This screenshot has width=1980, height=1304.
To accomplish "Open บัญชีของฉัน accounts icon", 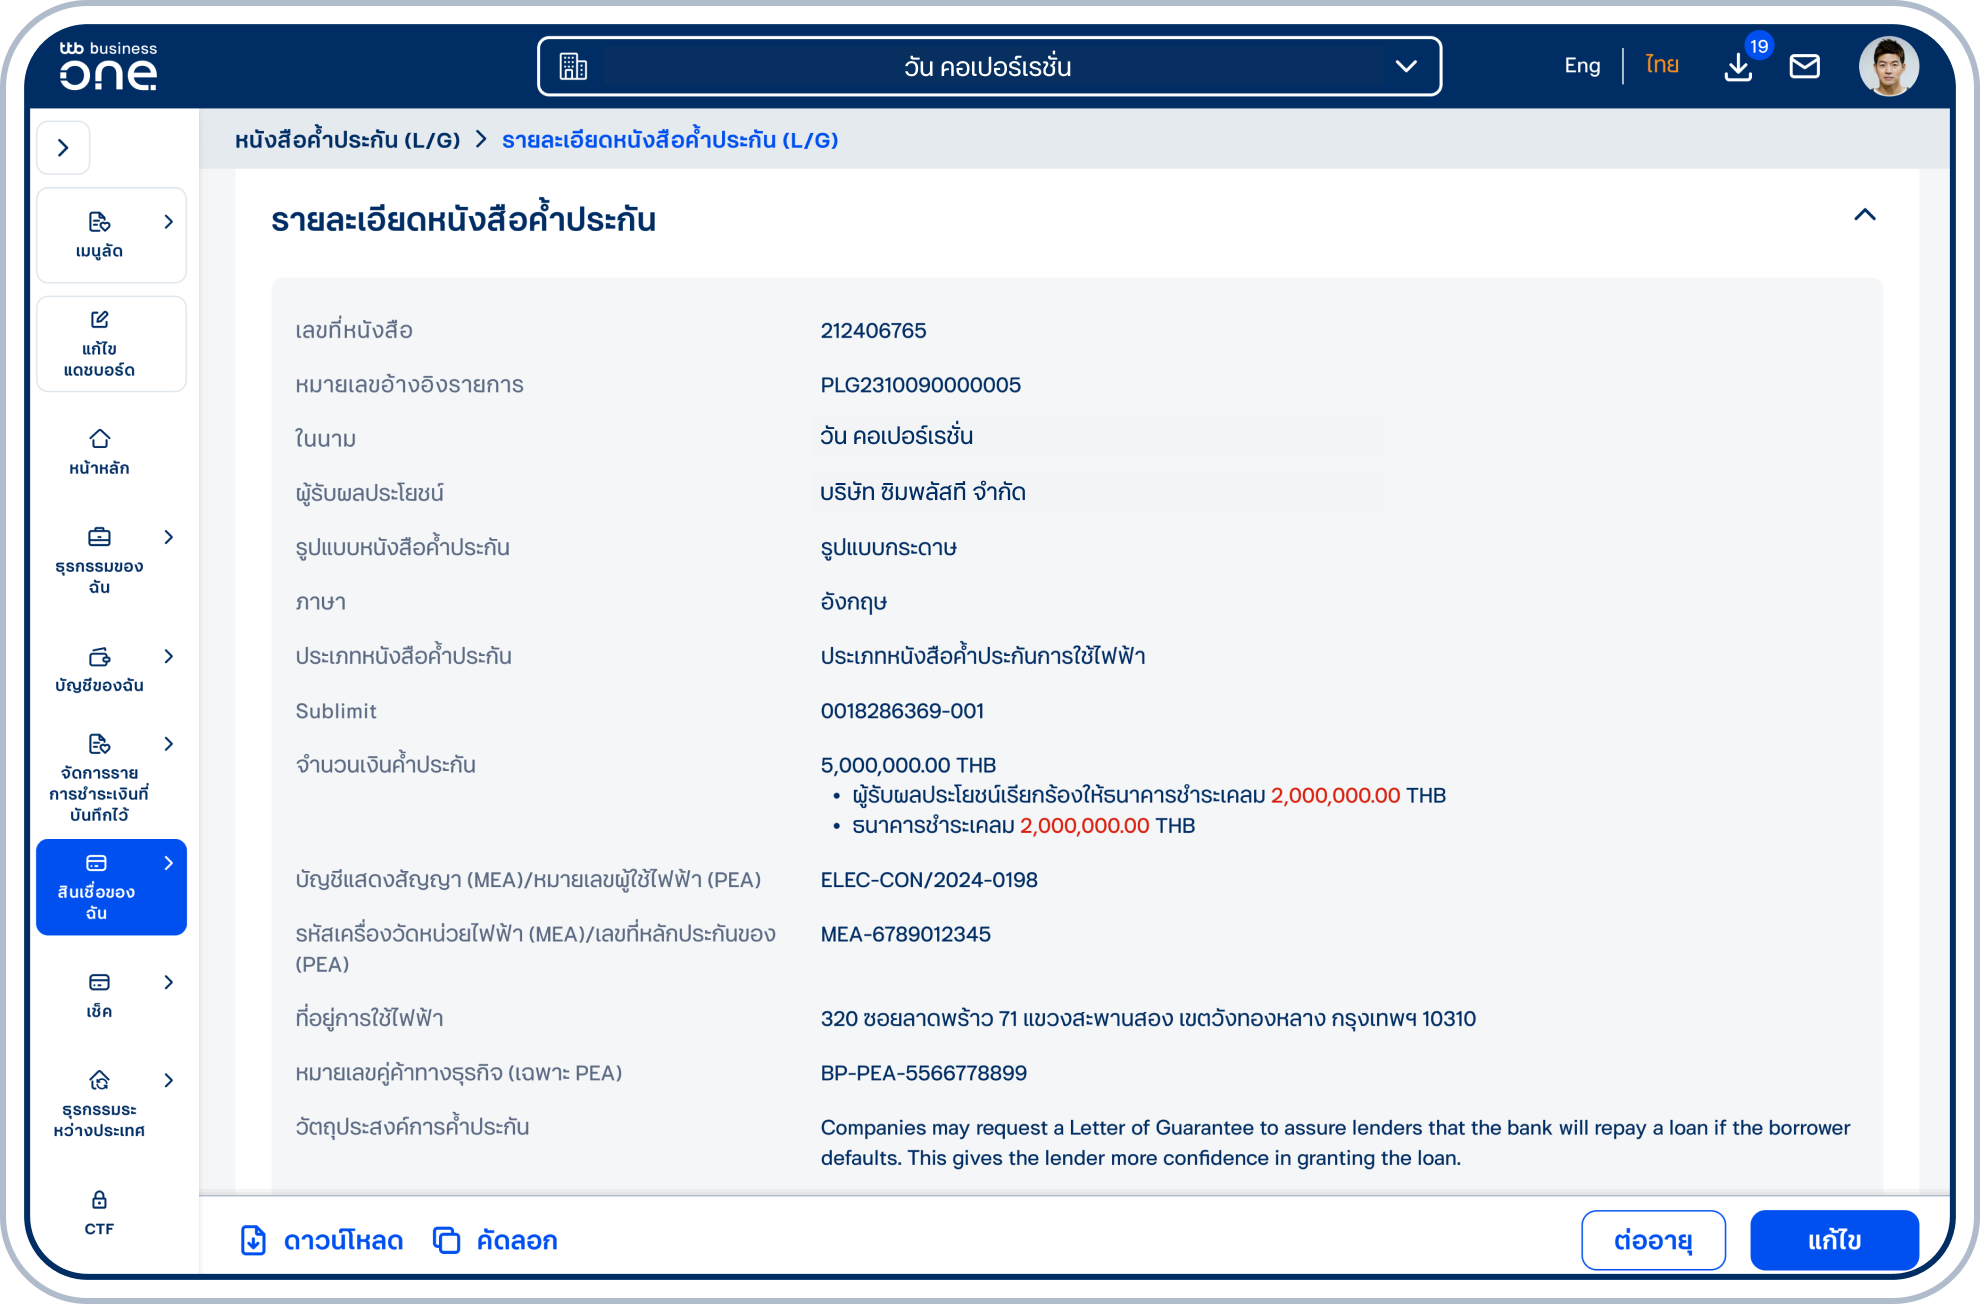I will tap(98, 657).
